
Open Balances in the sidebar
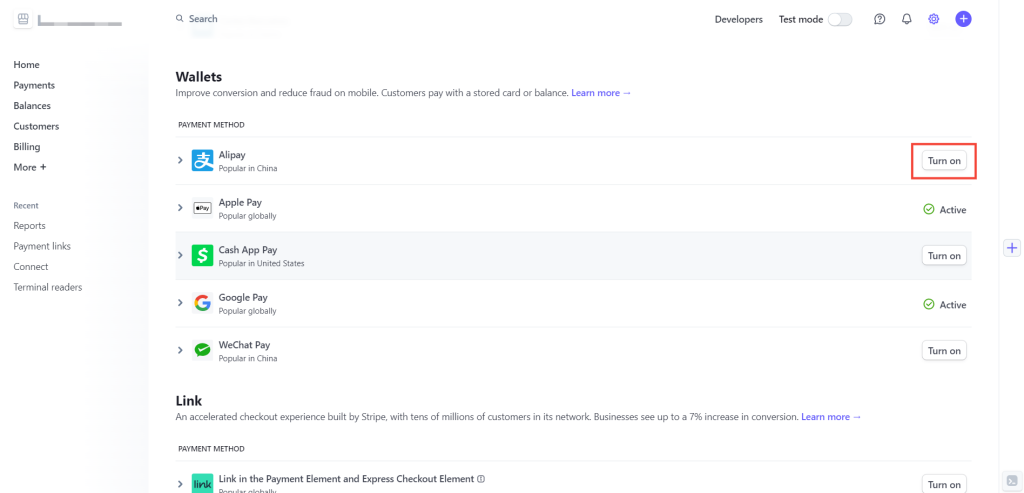[x=32, y=106]
